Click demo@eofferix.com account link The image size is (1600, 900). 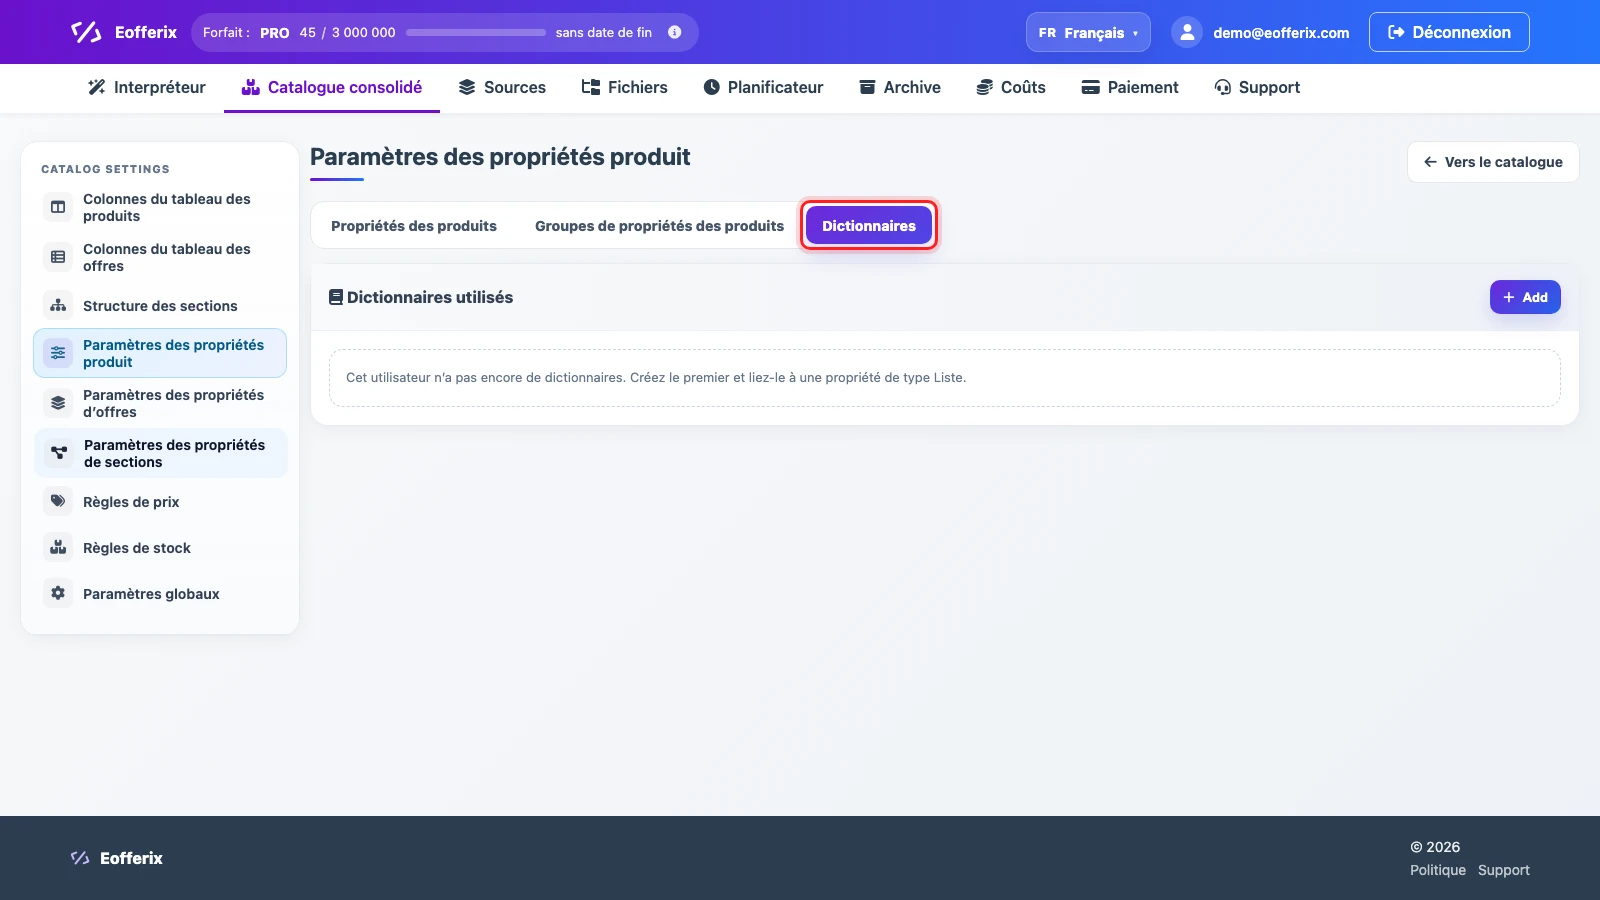(1281, 33)
